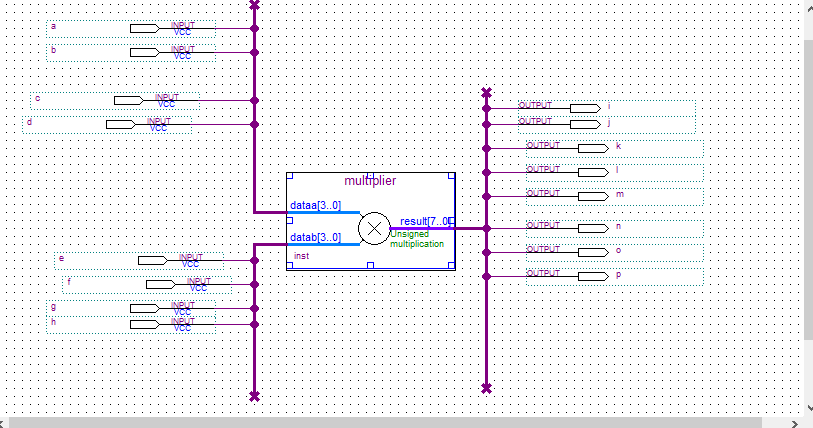Screen dimensions: 813x428
Task: Select input pin symbol for h
Action: tap(145, 324)
